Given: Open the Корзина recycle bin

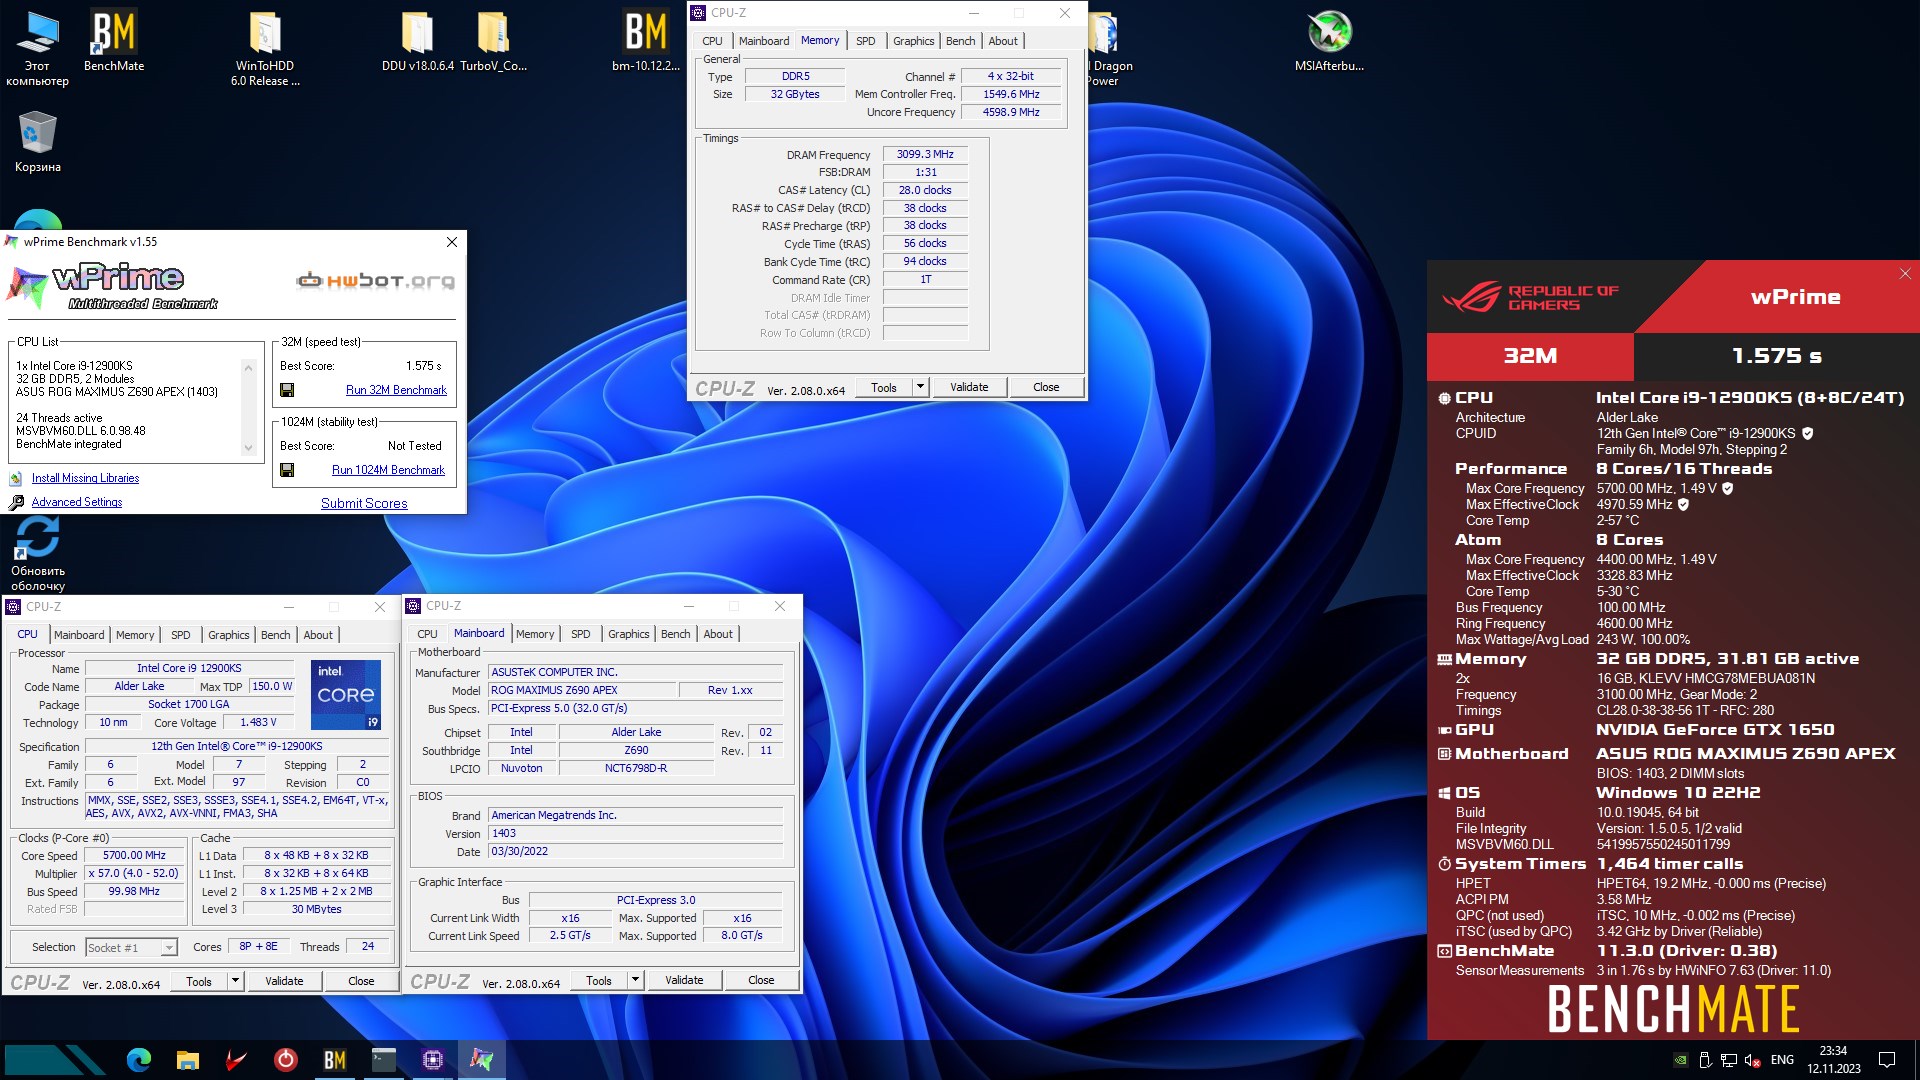Looking at the screenshot, I should [37, 140].
